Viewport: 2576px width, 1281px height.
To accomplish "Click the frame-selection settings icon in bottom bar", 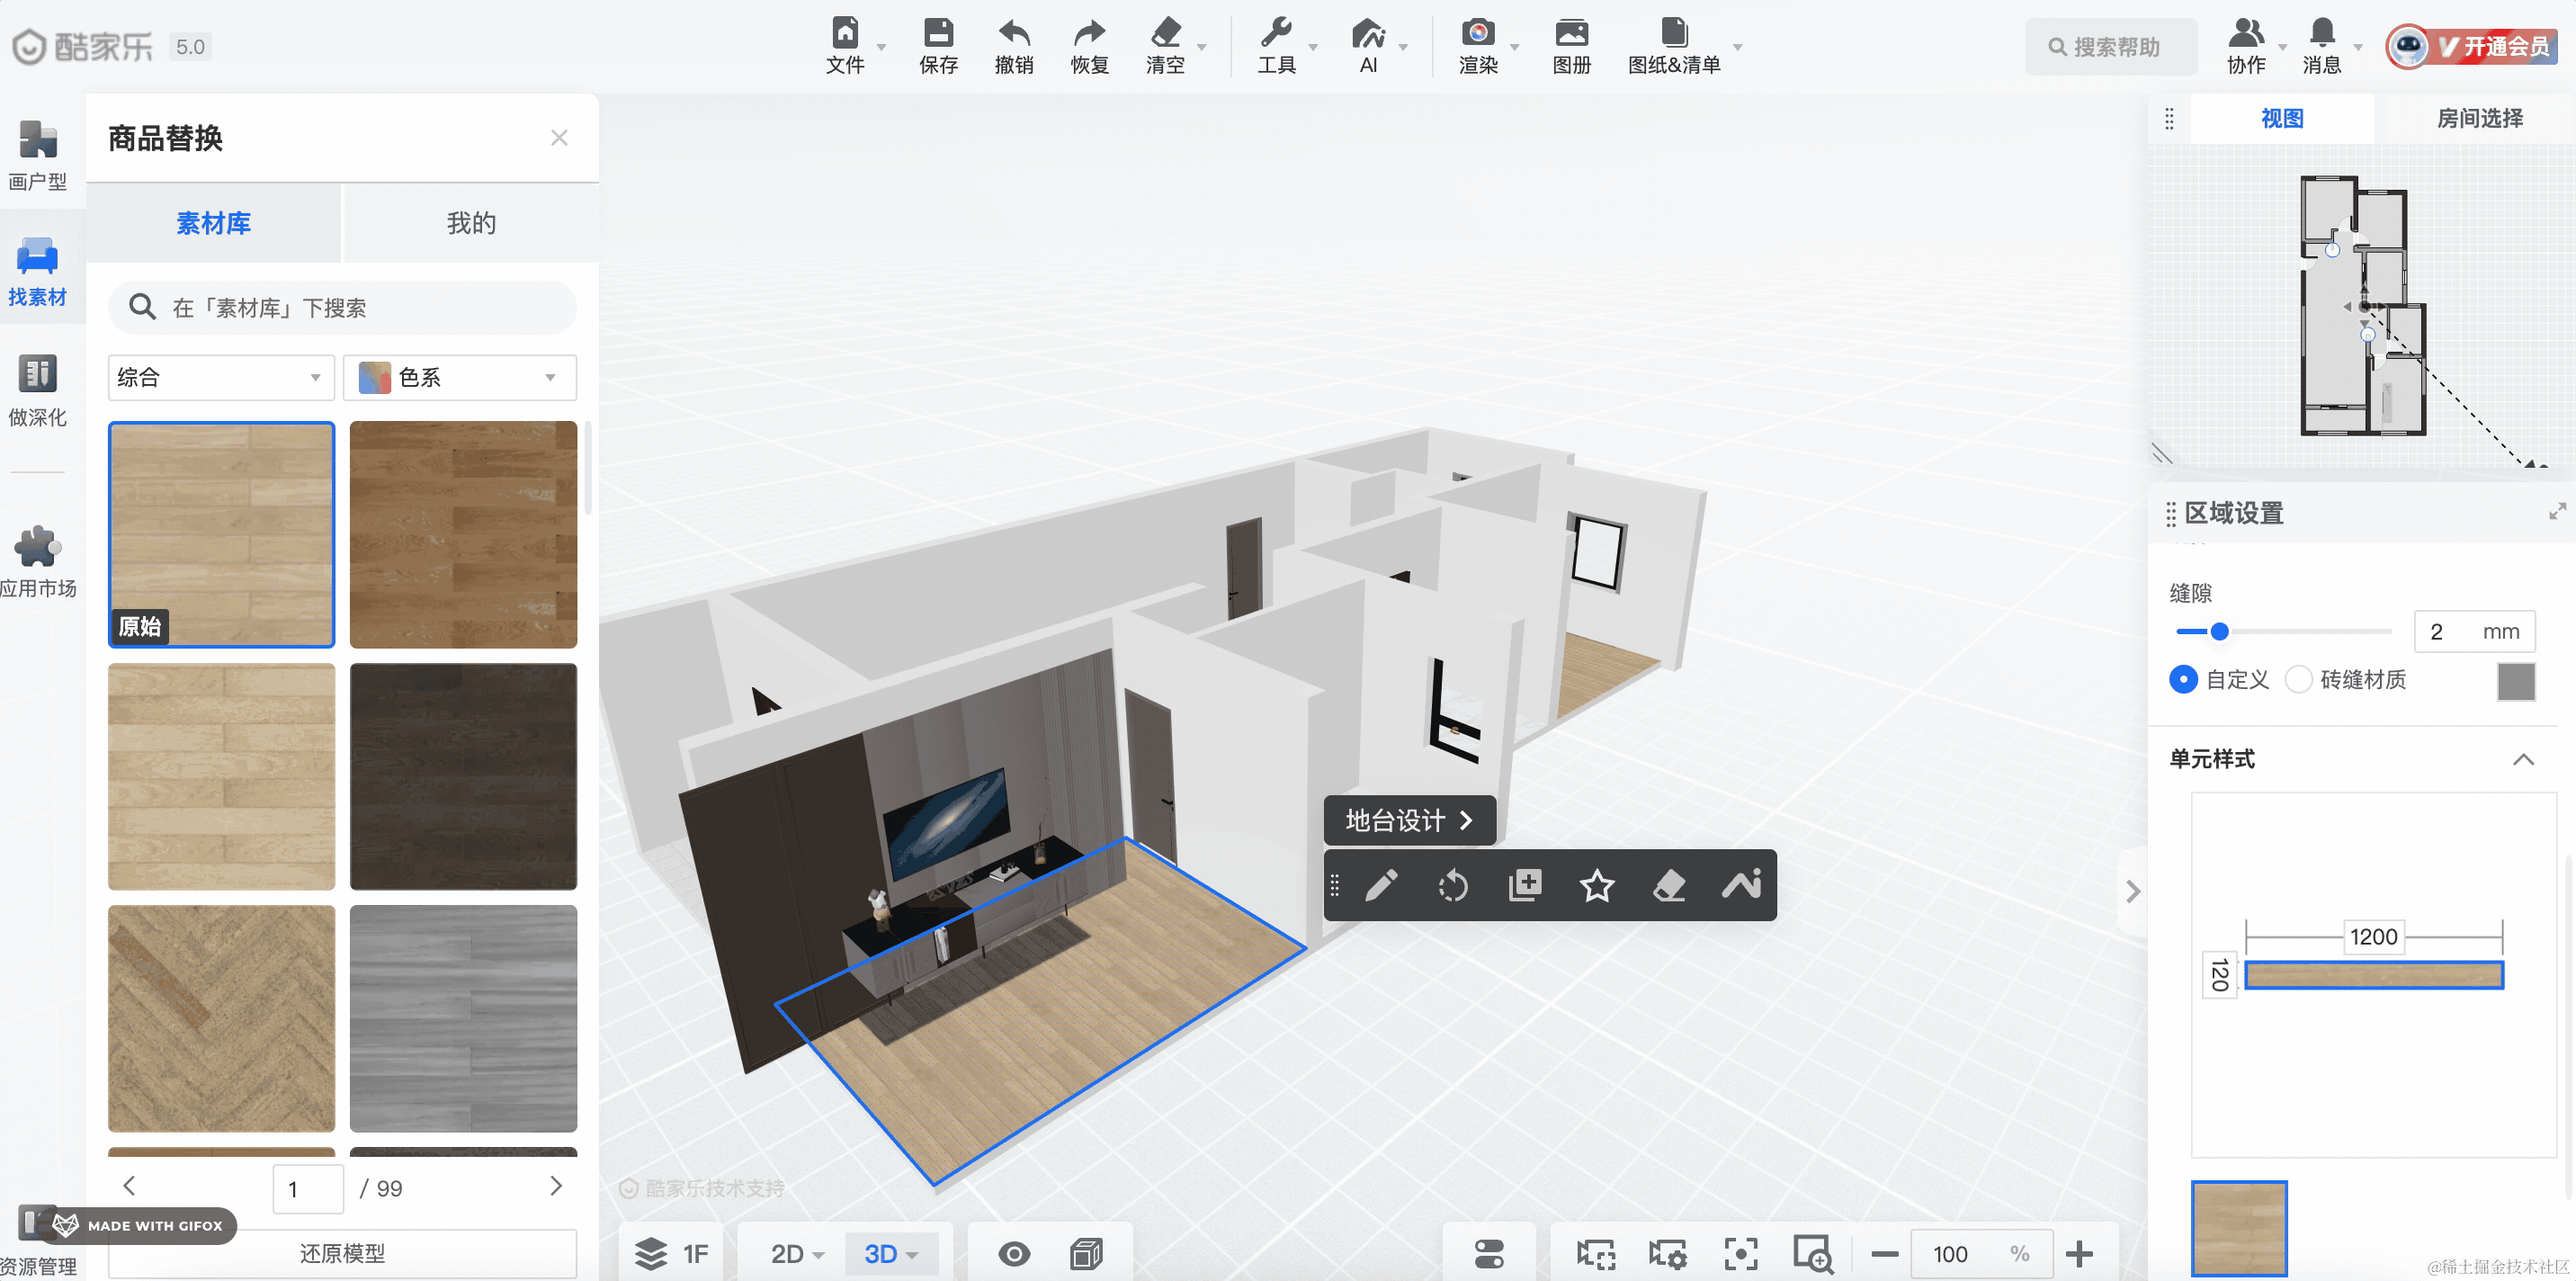I will point(1668,1254).
